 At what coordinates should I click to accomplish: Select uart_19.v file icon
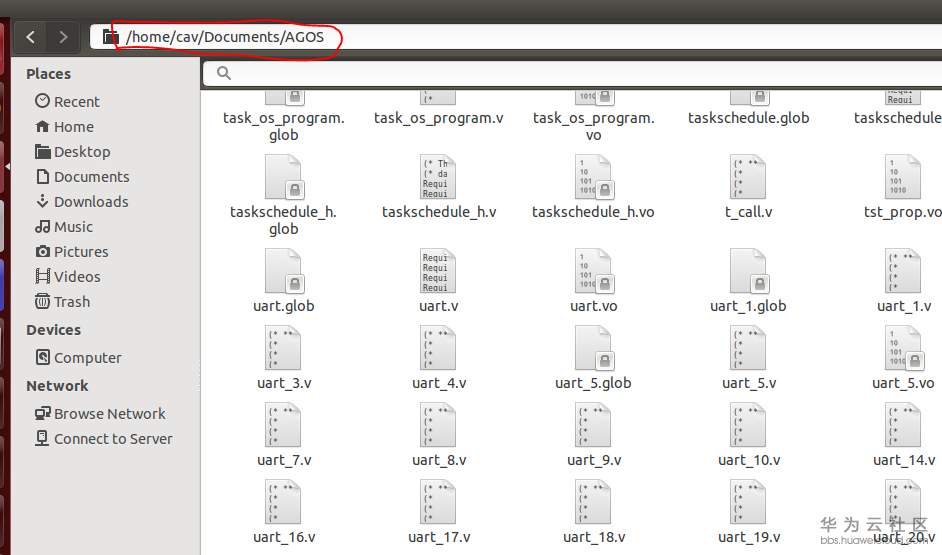coord(749,502)
